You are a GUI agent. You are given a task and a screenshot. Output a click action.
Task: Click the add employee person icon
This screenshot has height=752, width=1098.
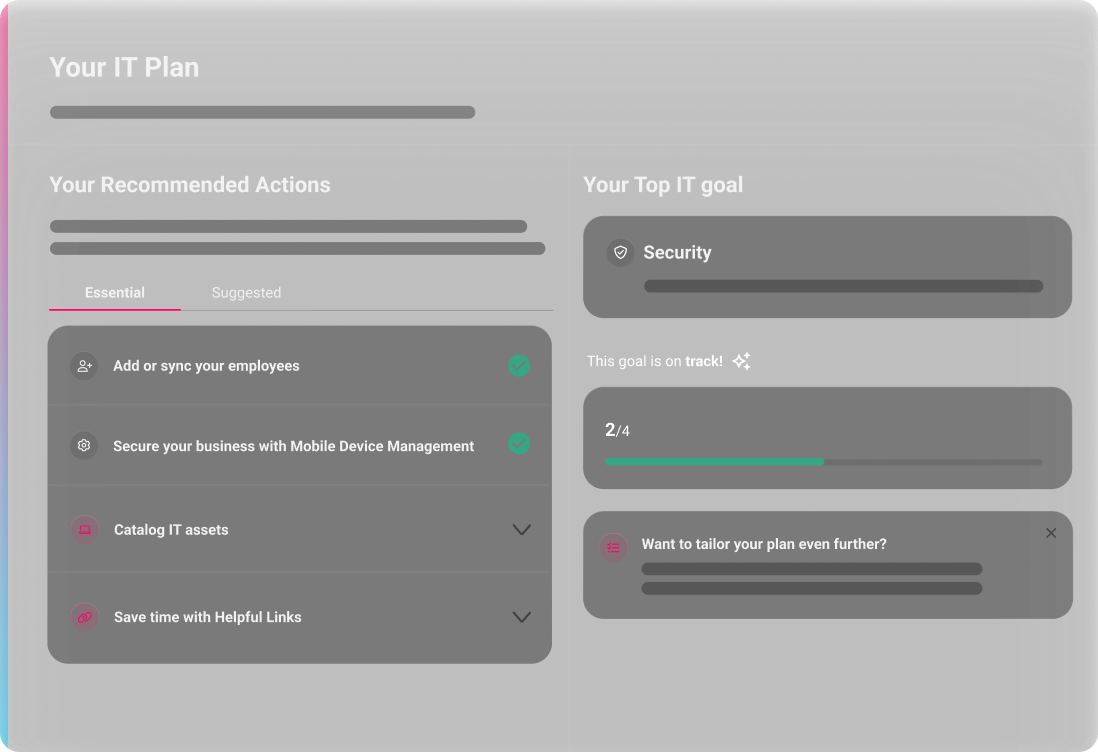click(84, 366)
